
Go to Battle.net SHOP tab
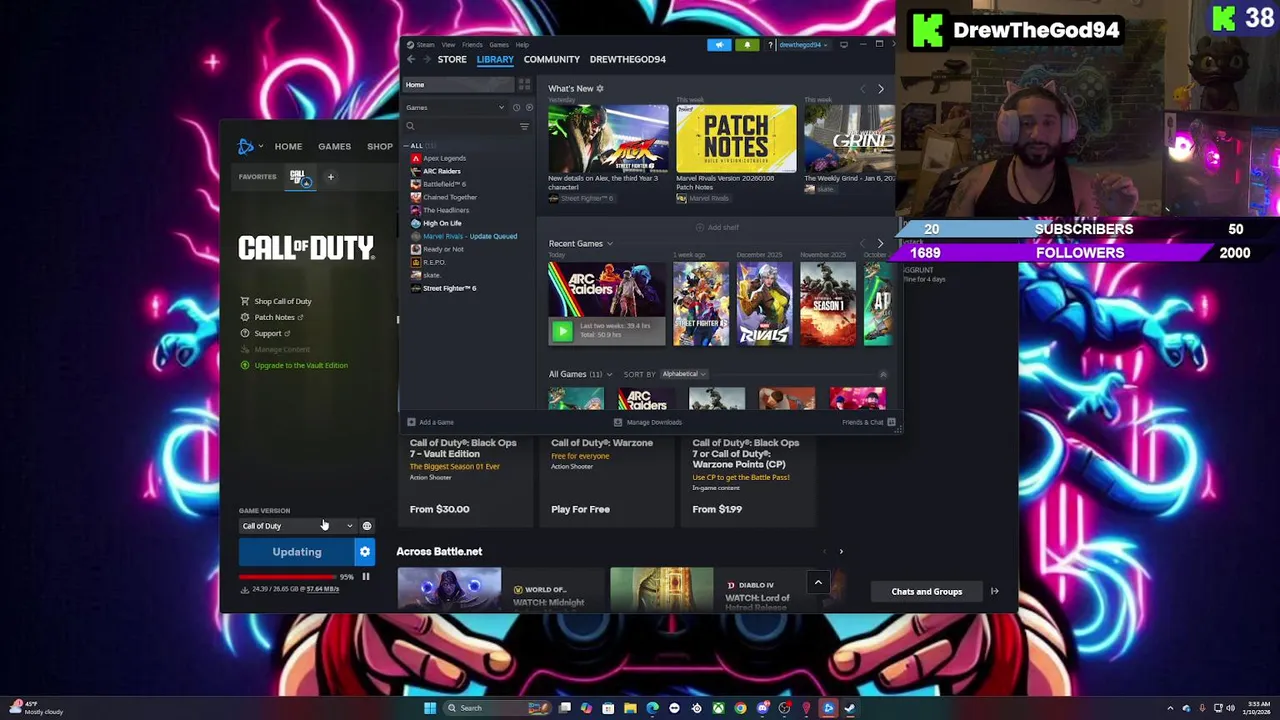[380, 147]
